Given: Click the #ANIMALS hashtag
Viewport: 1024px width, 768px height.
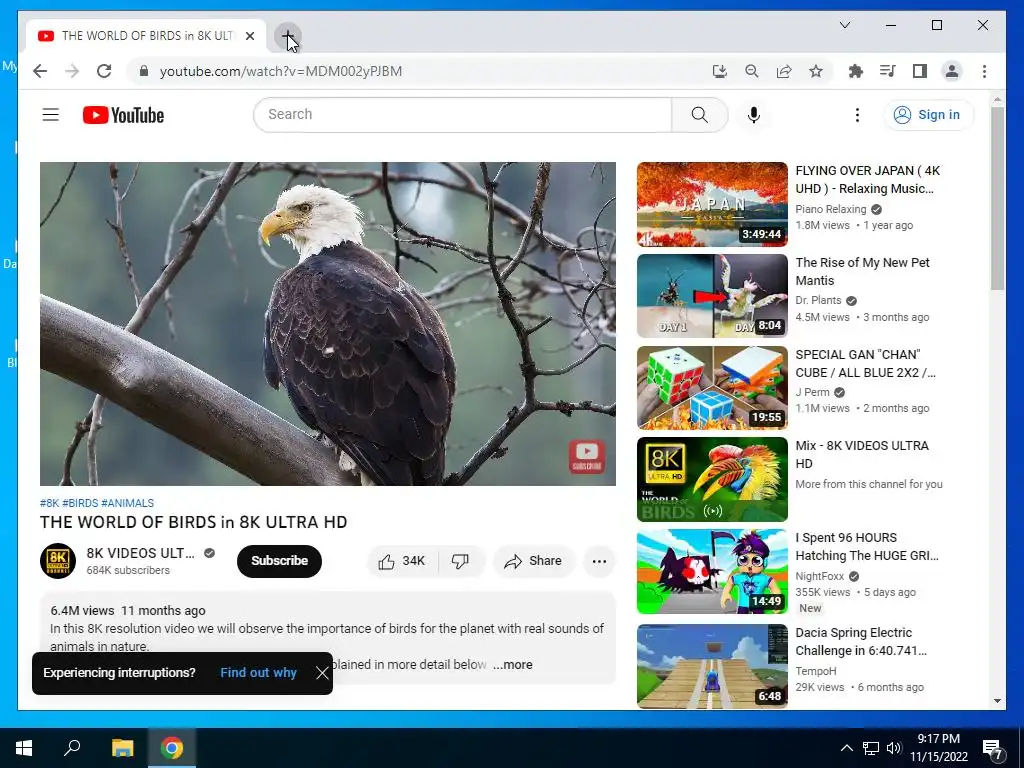Looking at the screenshot, I should click(128, 503).
